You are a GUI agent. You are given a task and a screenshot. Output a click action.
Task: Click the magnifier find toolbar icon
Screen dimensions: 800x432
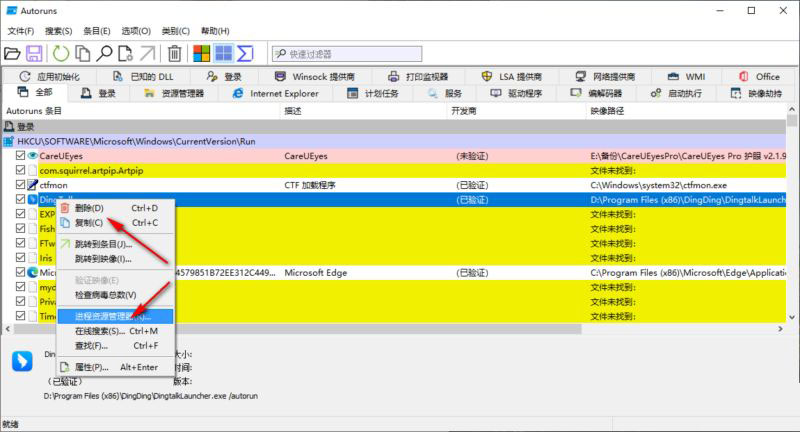point(104,54)
